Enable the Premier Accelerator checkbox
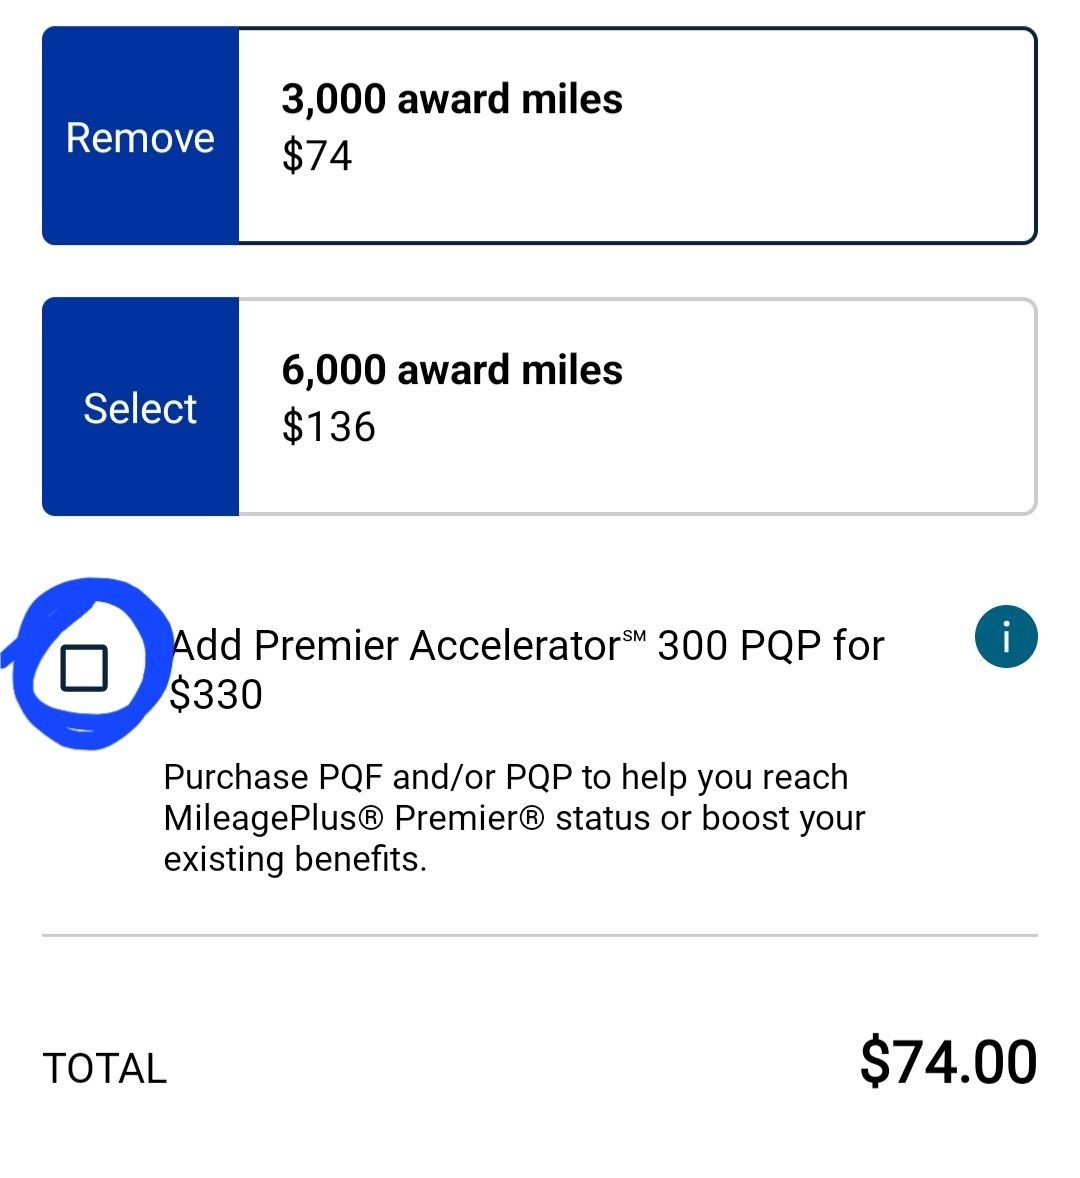 (84, 668)
